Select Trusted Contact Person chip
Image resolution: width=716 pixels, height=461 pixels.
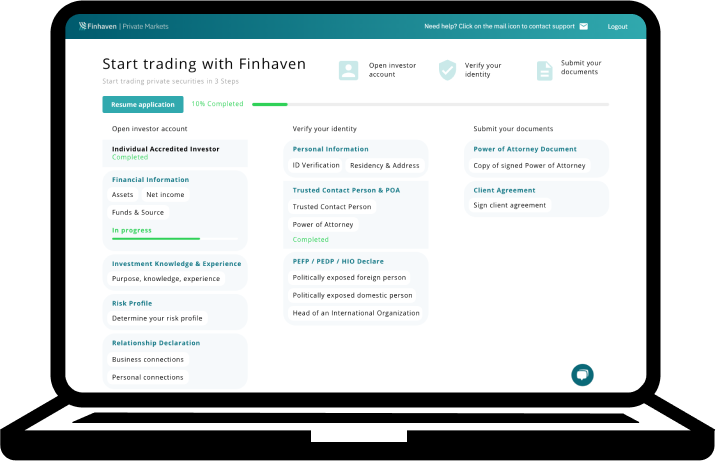coord(332,206)
